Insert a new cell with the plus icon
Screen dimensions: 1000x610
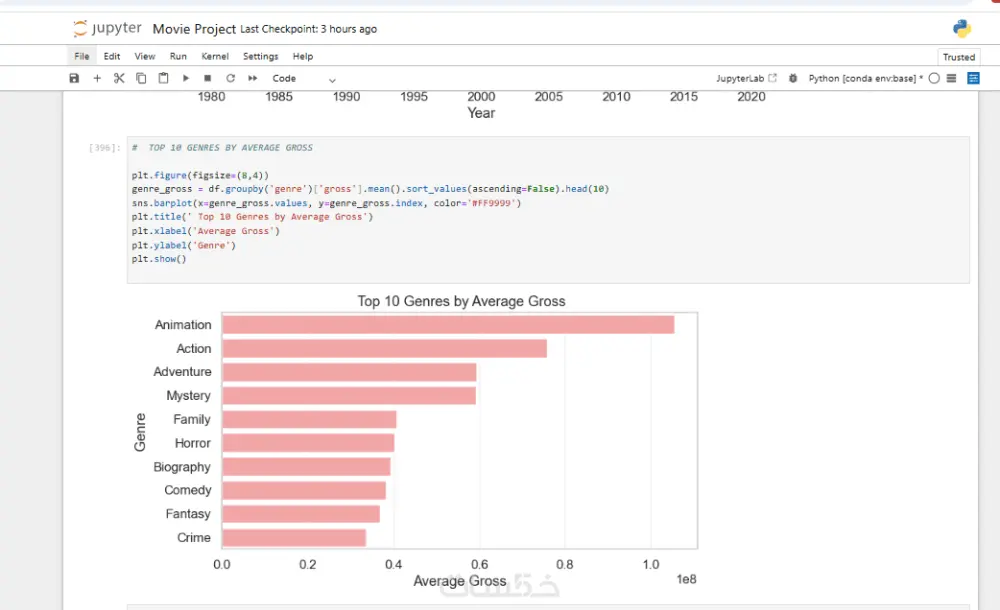point(97,78)
